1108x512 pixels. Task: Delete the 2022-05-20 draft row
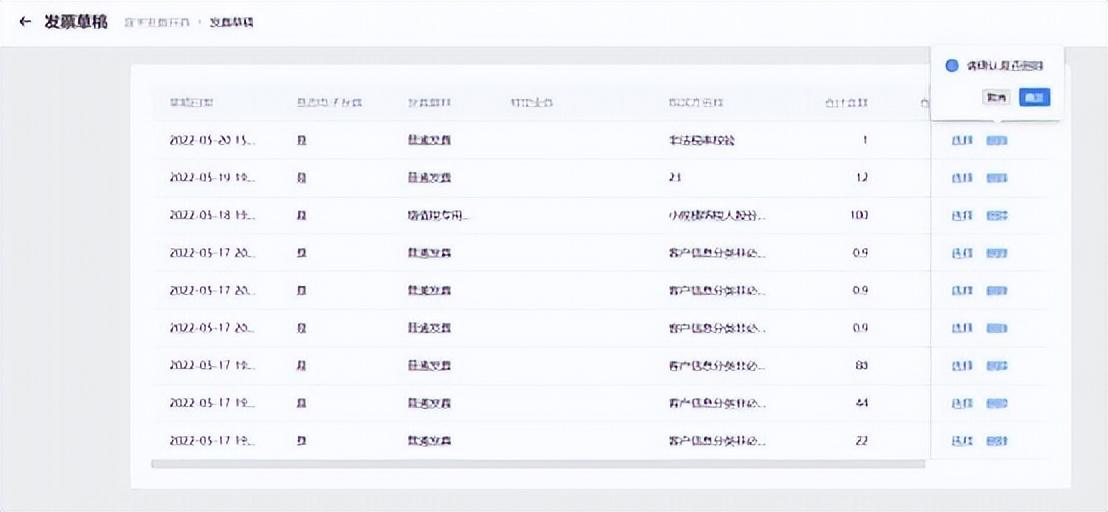997,140
